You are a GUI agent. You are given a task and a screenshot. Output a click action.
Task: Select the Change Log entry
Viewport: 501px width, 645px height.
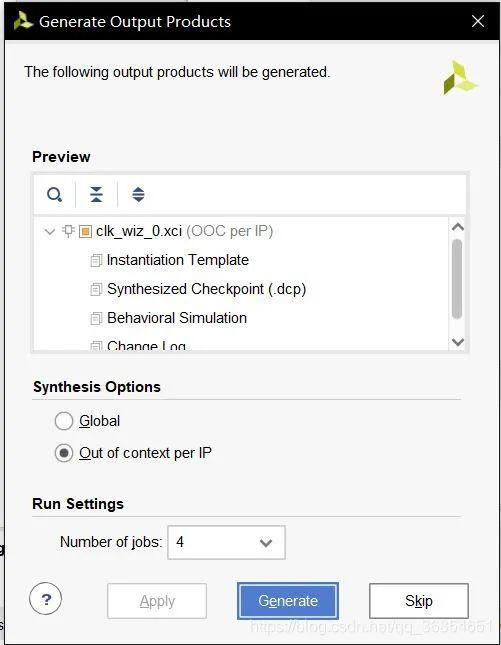[146, 346]
